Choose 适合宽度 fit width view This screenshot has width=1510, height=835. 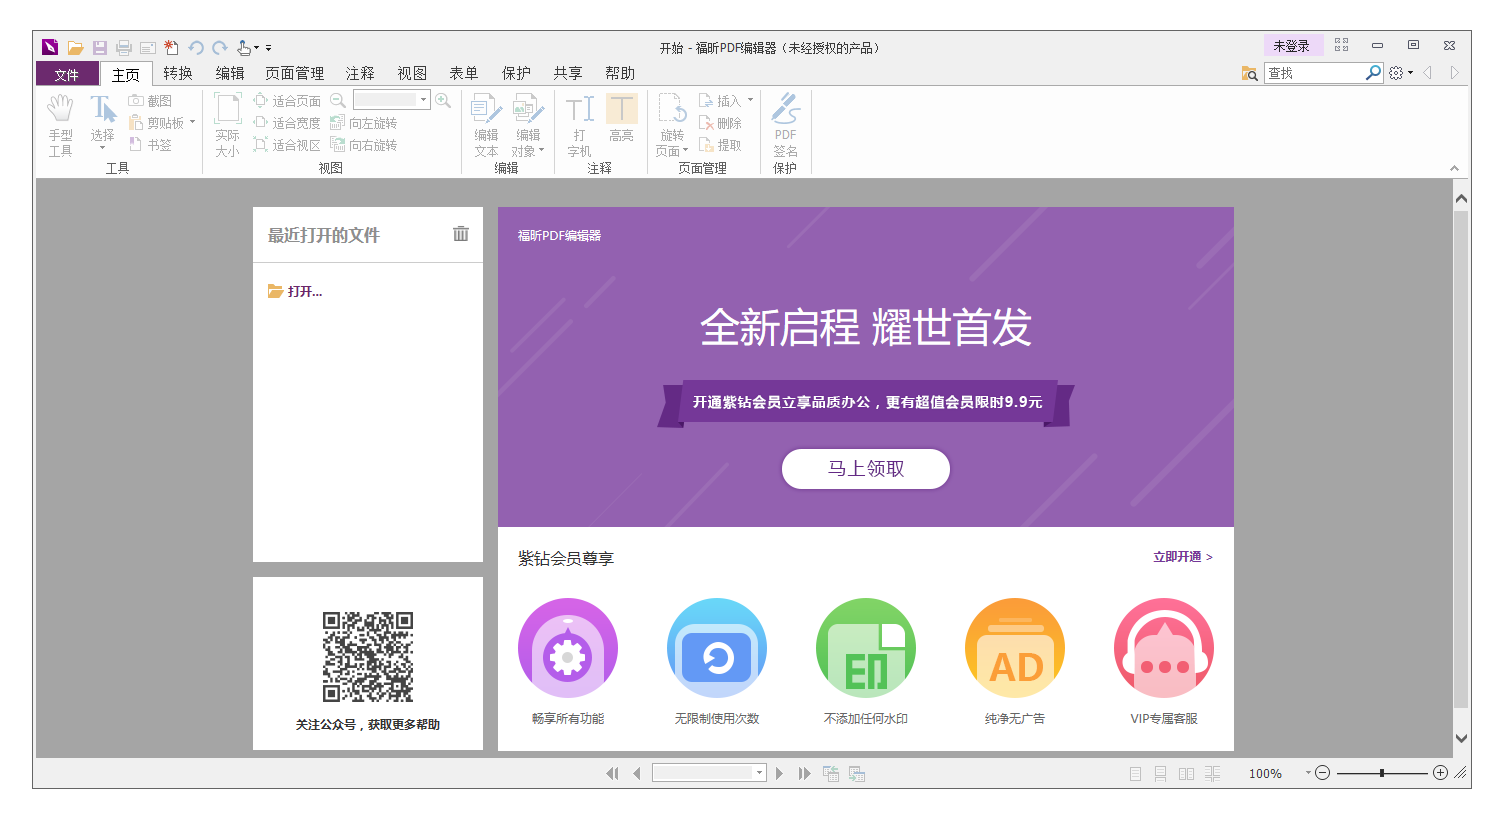pyautogui.click(x=287, y=123)
